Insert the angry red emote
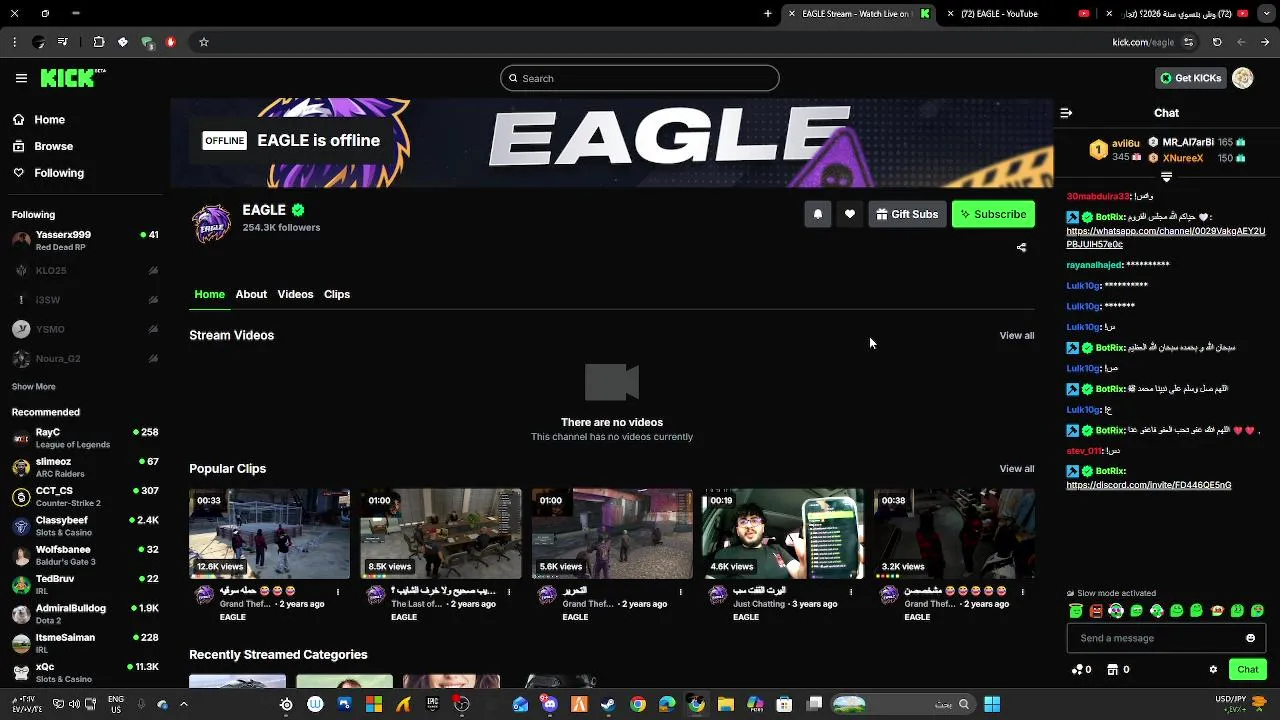The width and height of the screenshot is (1280, 720). click(x=1096, y=610)
